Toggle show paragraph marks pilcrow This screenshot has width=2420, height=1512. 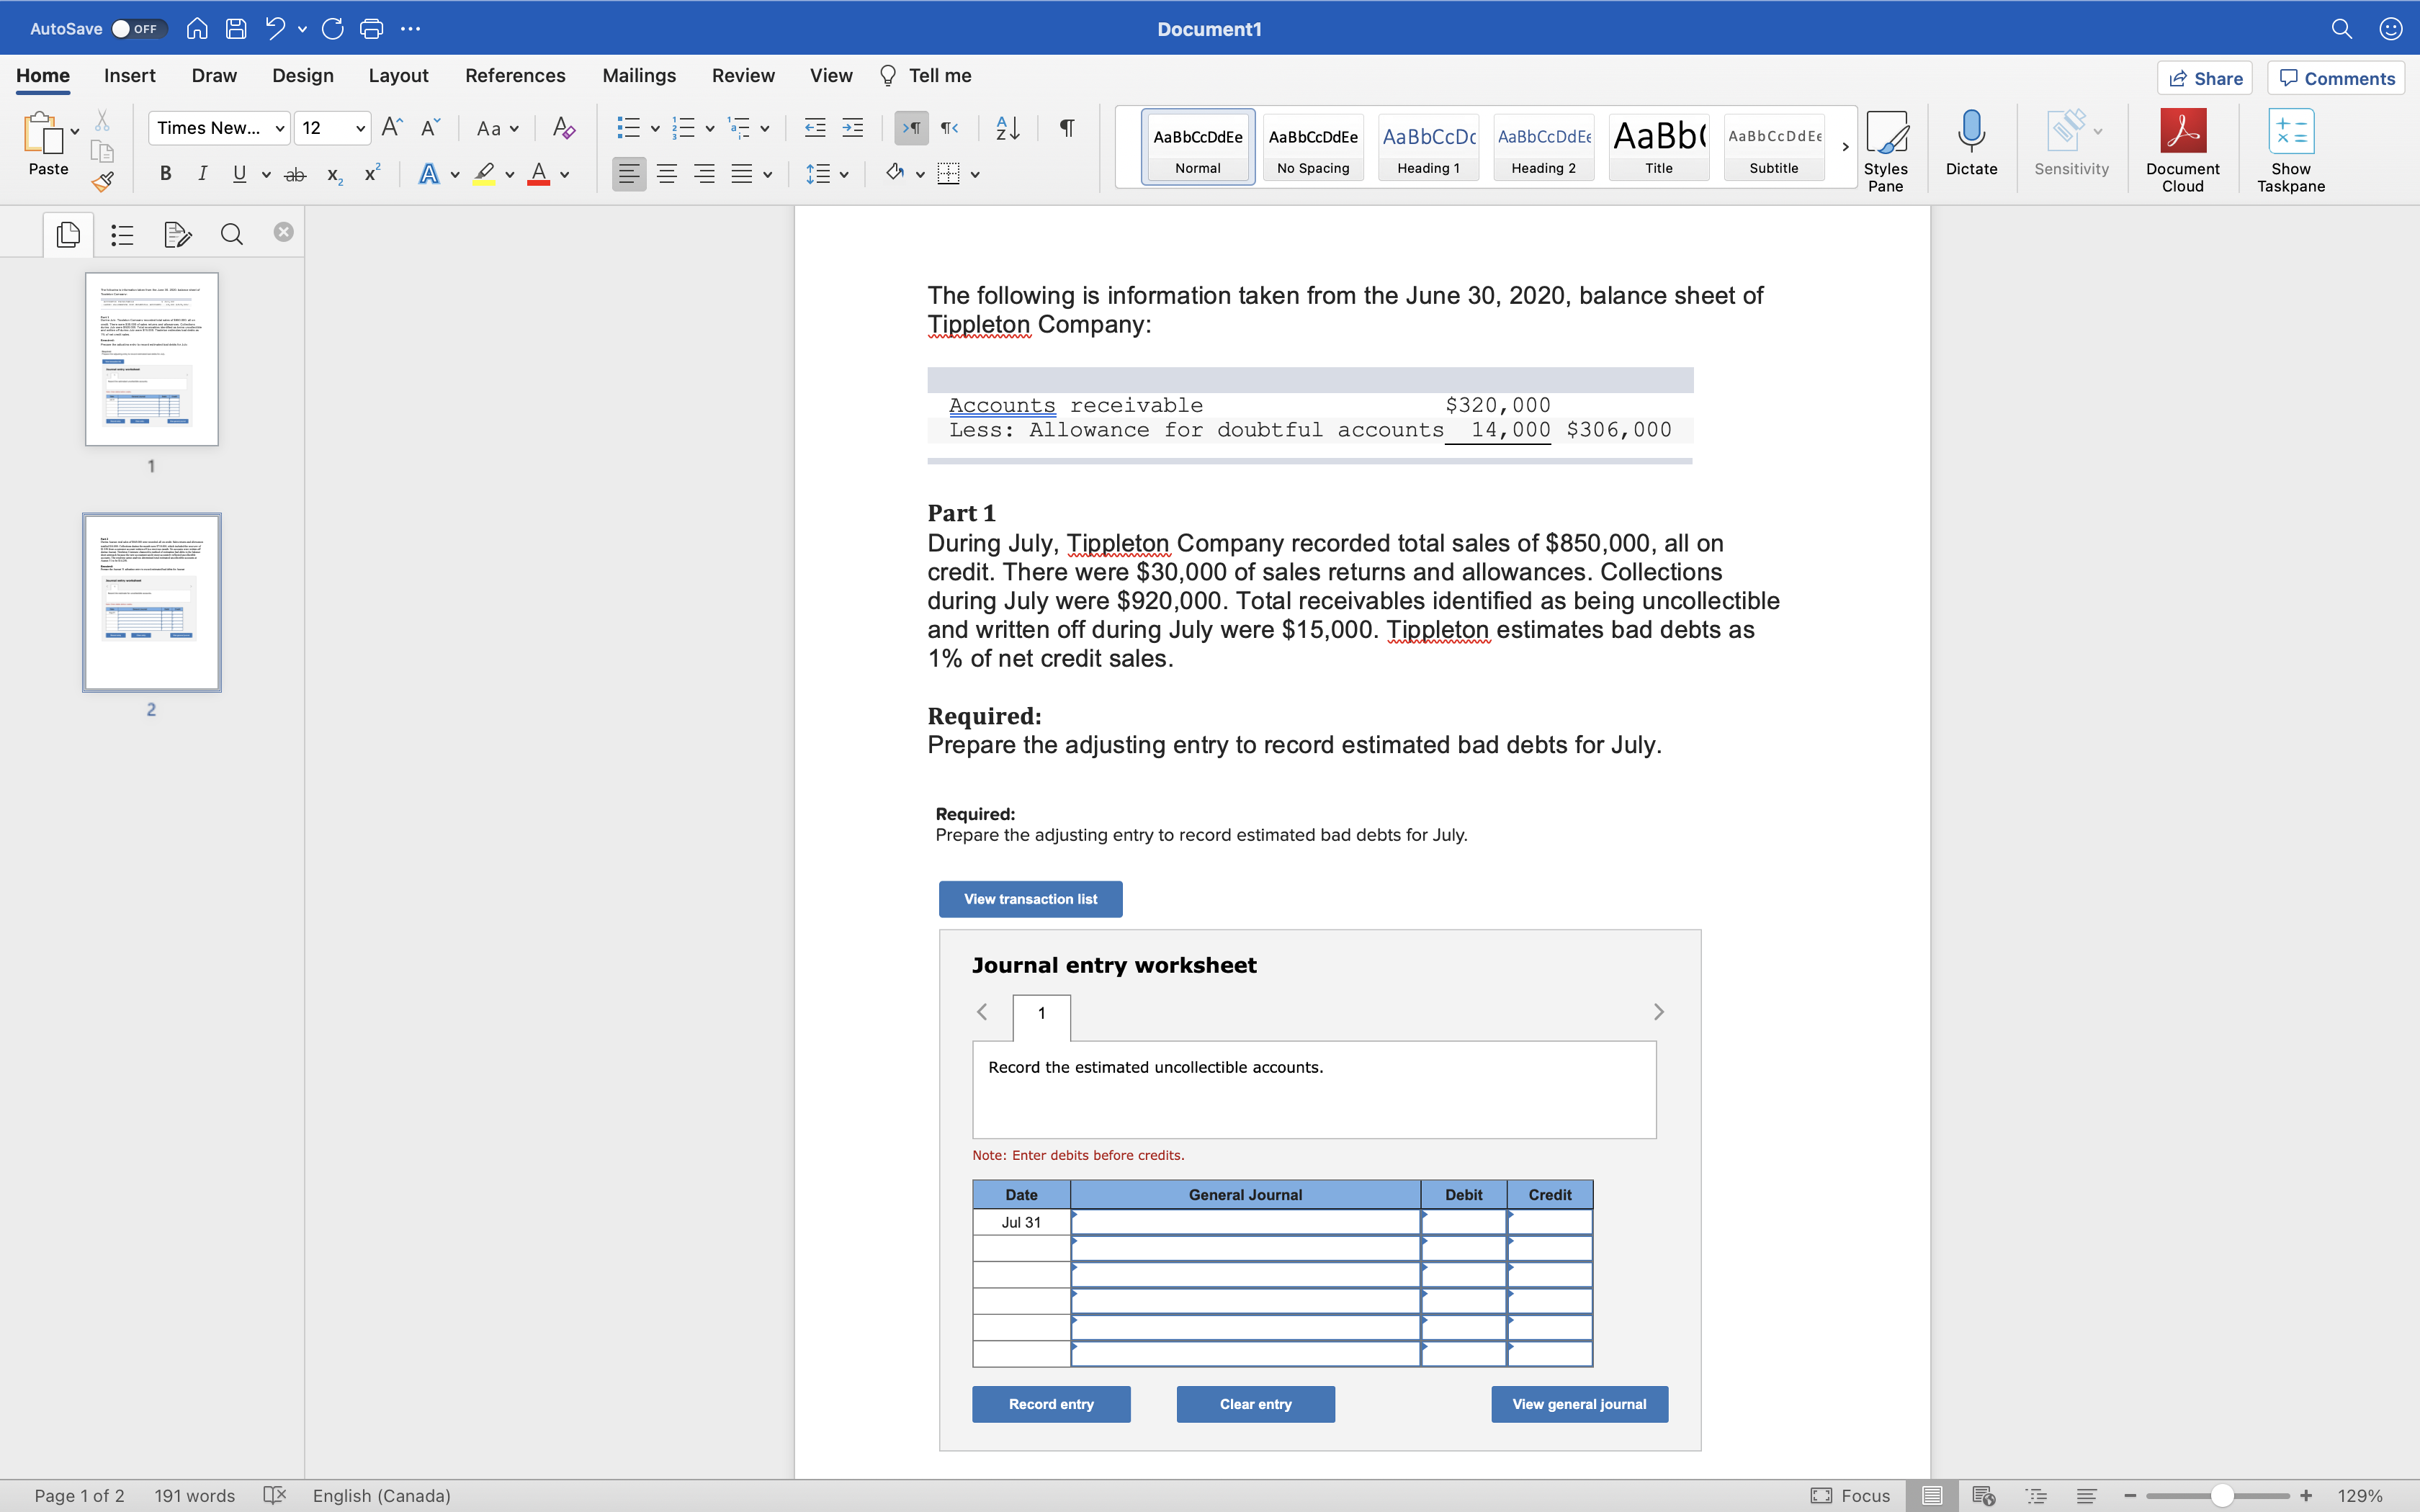click(x=1066, y=128)
